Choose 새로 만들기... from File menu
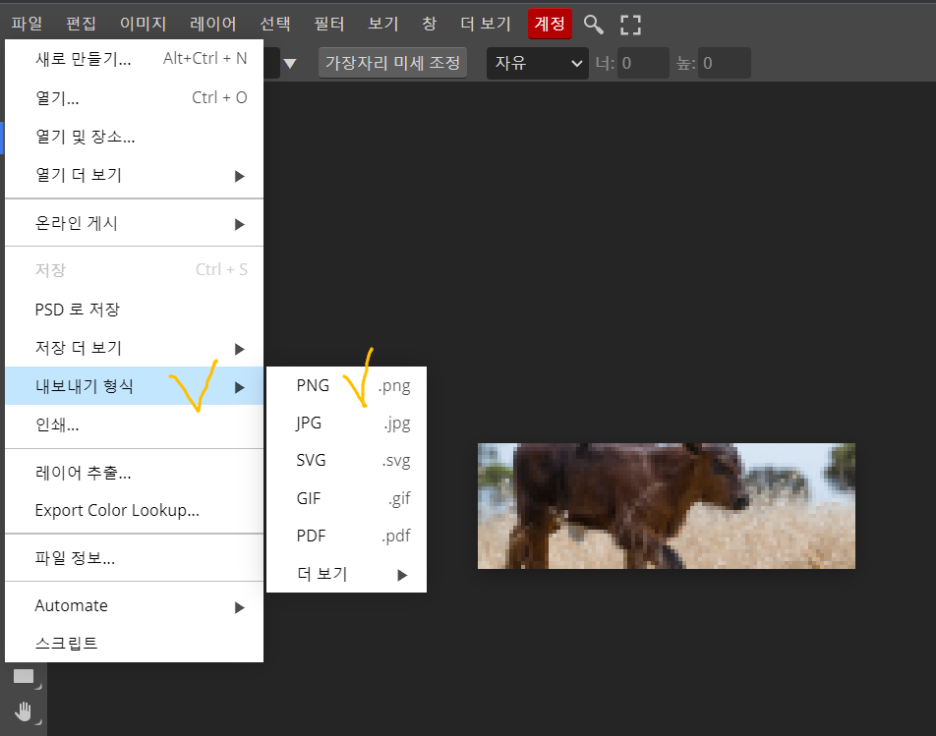936x736 pixels. click(x=134, y=58)
